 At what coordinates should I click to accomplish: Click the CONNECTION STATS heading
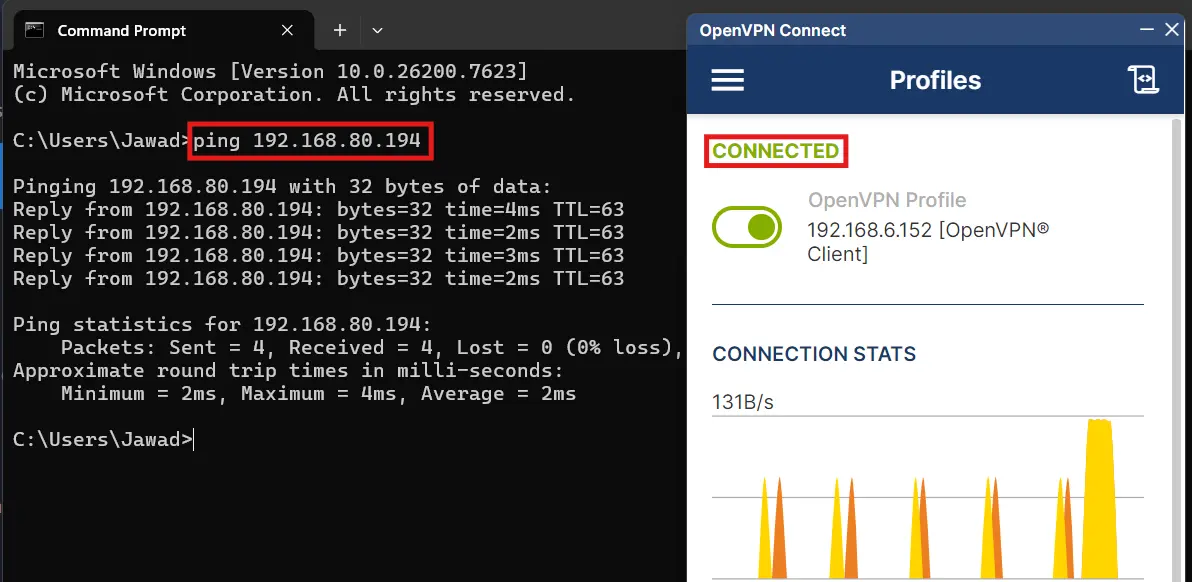pos(813,354)
